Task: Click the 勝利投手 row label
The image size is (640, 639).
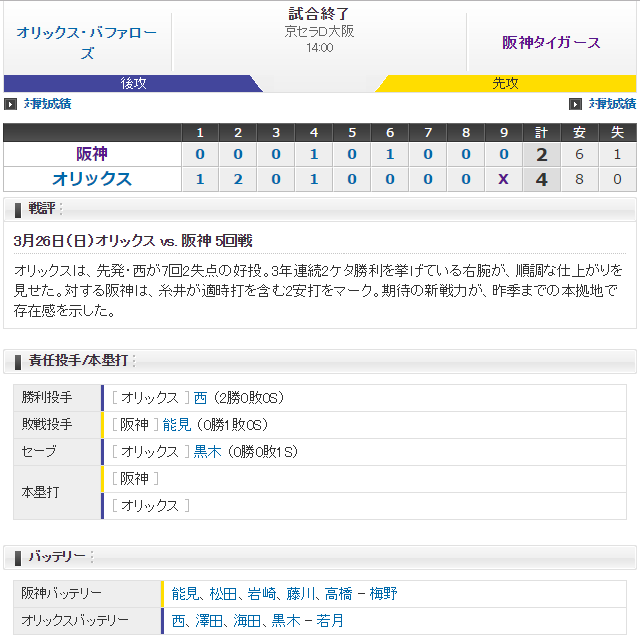Action: point(47,397)
